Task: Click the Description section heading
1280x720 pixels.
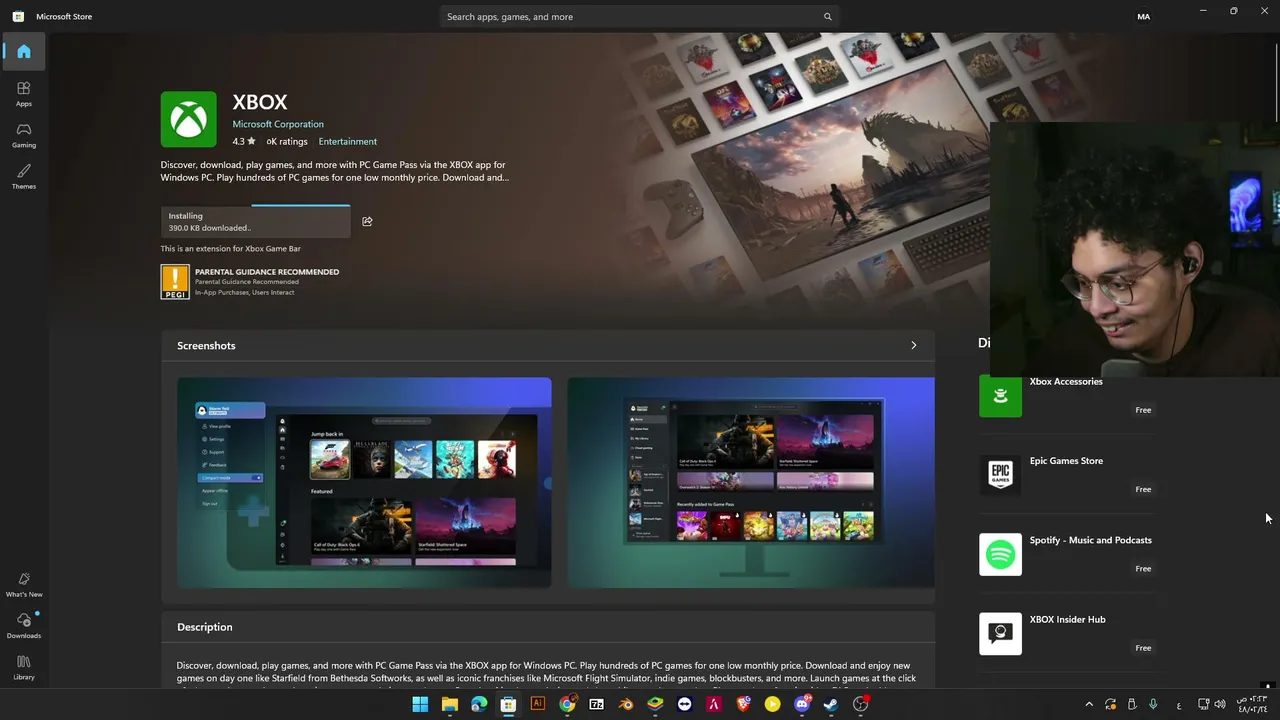Action: coord(205,627)
